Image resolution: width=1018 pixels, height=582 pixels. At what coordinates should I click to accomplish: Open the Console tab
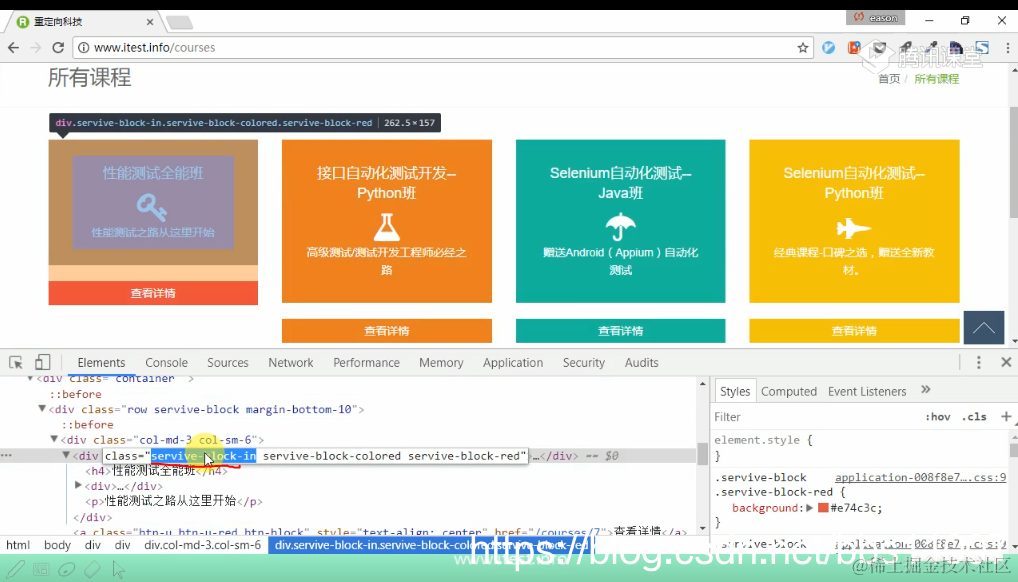click(x=166, y=362)
